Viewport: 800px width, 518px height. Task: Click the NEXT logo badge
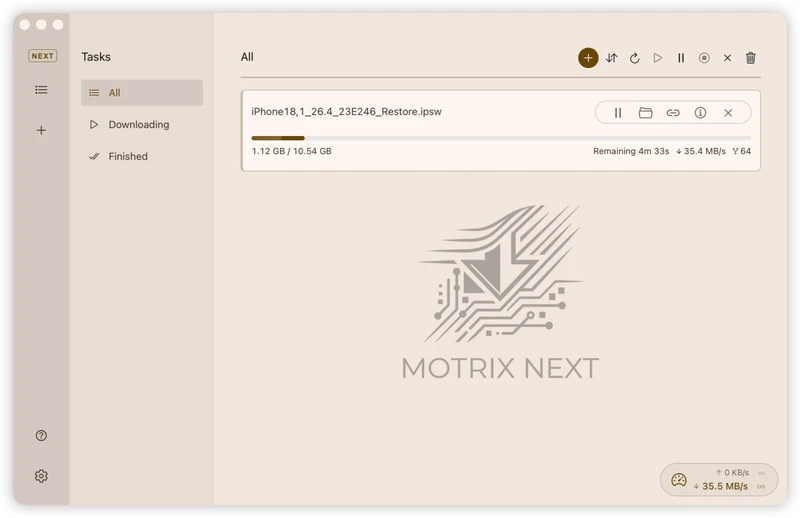[42, 56]
